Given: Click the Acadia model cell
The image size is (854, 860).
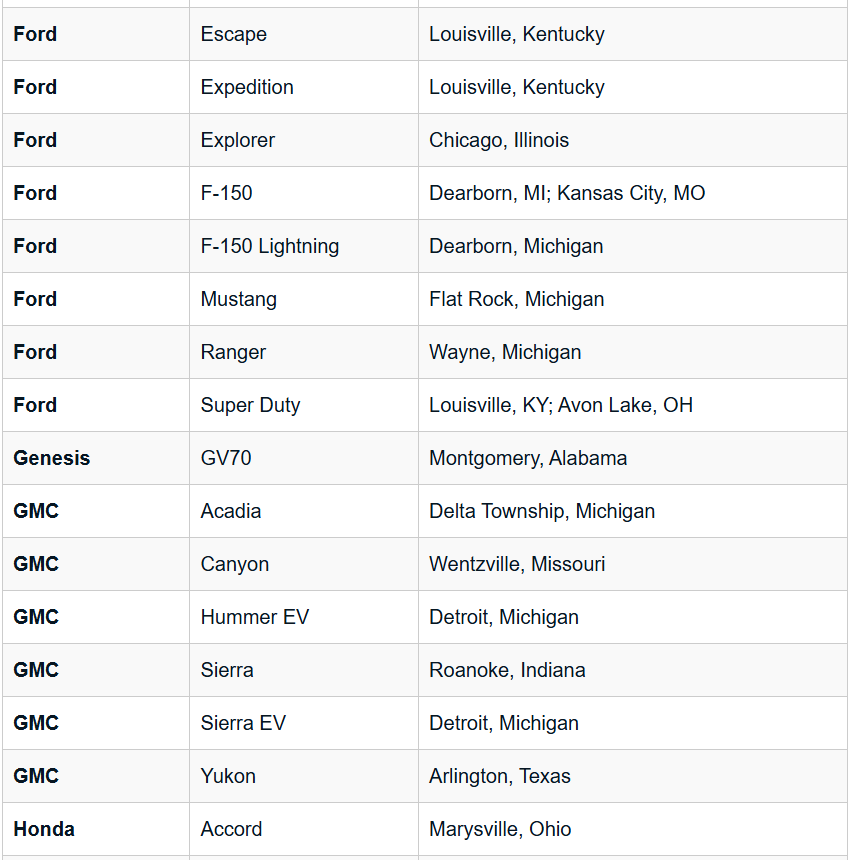Looking at the screenshot, I should click(231, 511).
